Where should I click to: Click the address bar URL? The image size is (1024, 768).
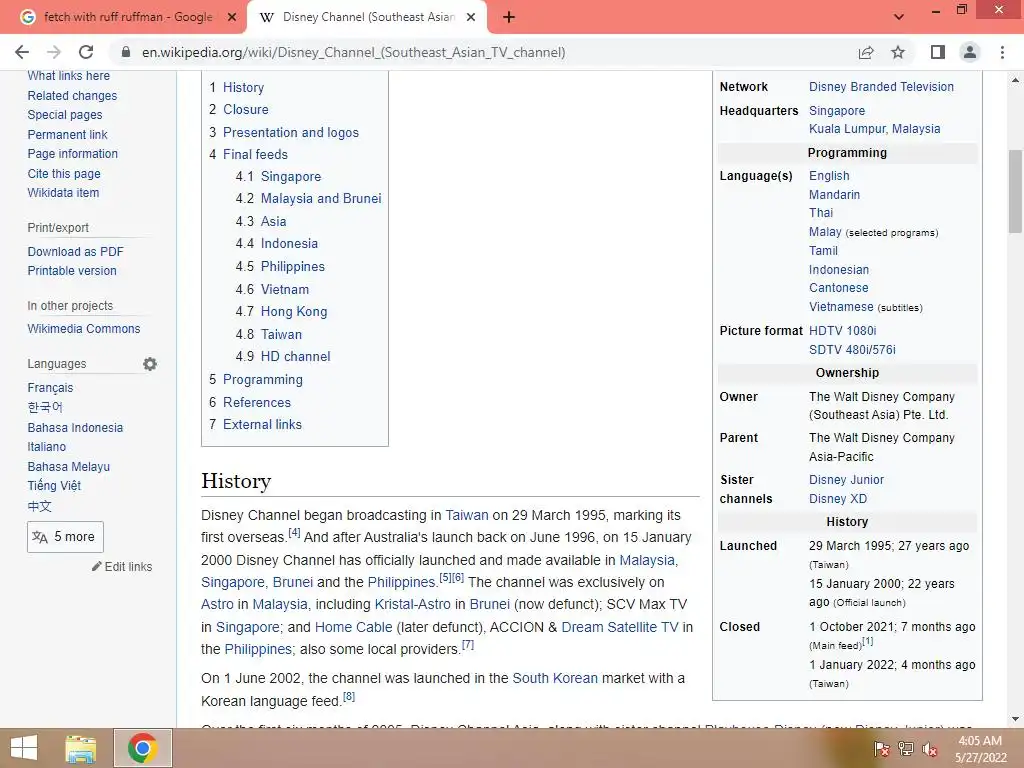pos(353,52)
